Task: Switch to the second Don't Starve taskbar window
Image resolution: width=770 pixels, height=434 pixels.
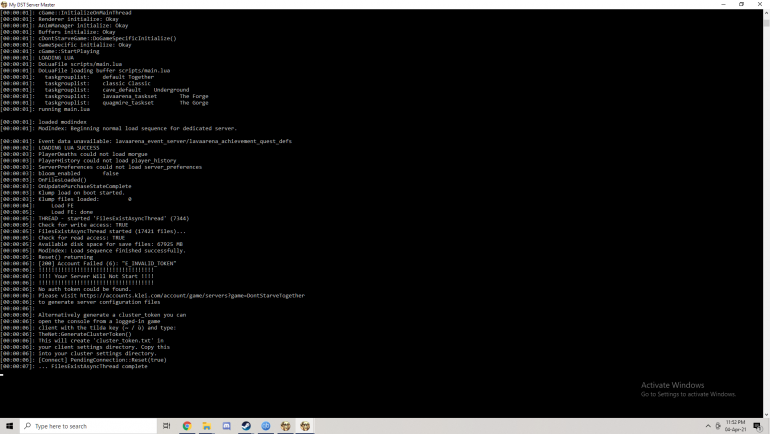Action: tap(305, 426)
